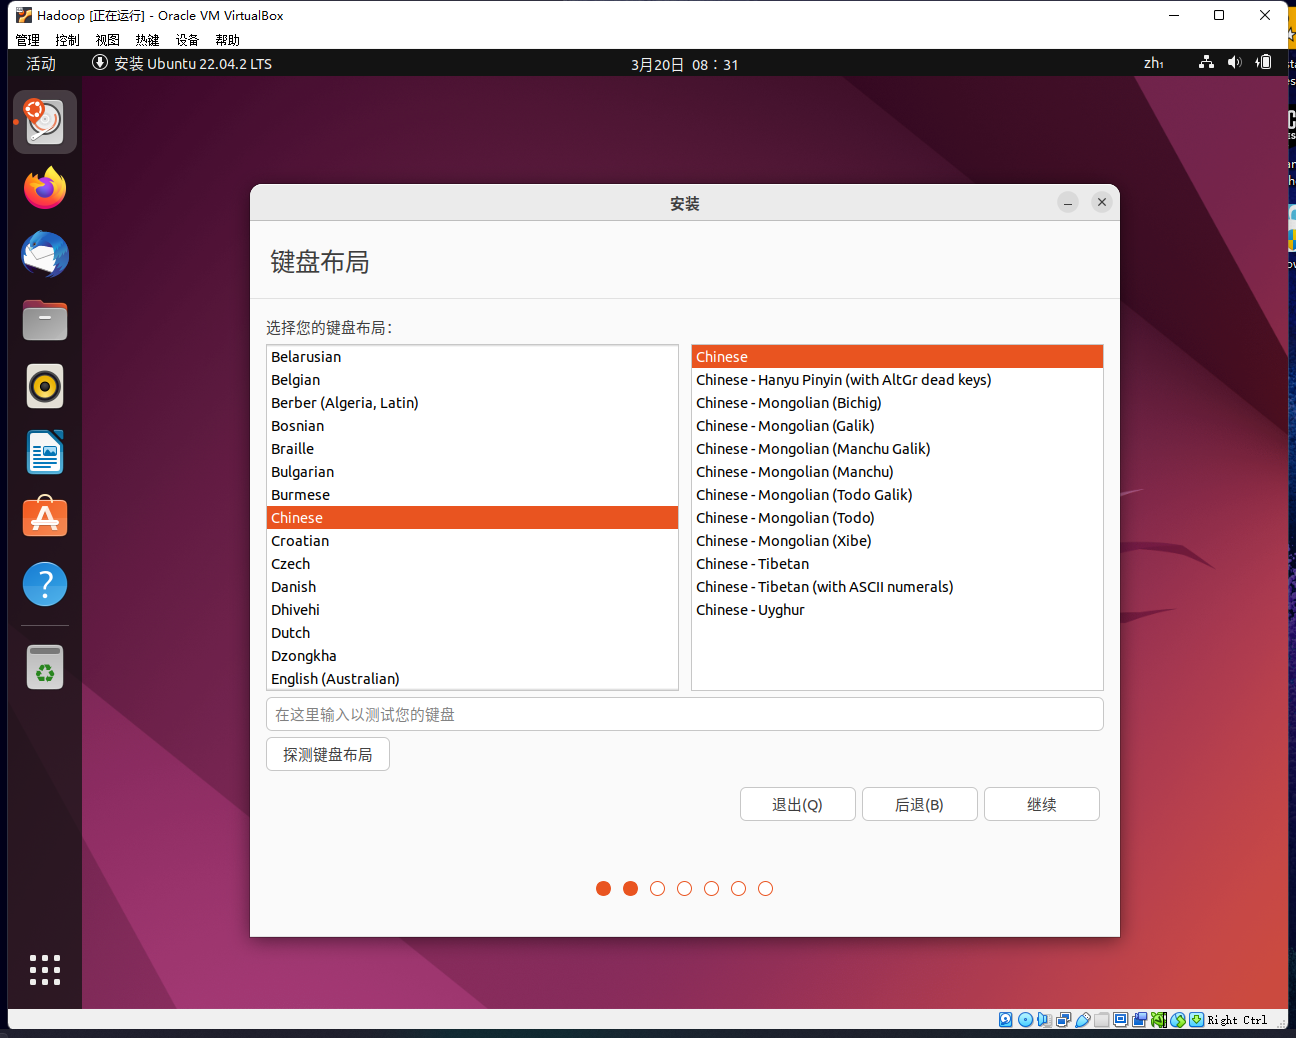
Task: Open the 设备 menu in VirtualBox
Action: click(x=188, y=40)
